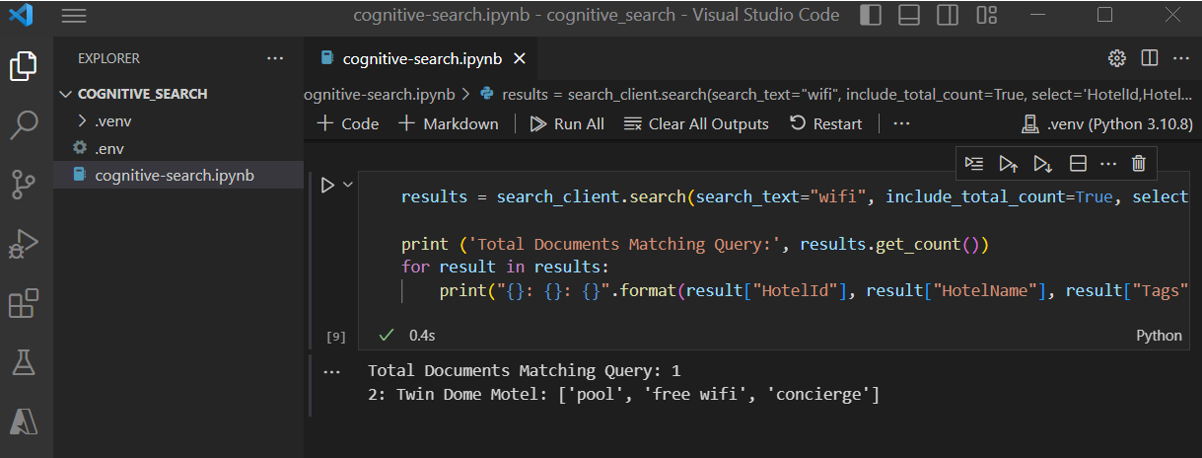Screen dimensions: 1202x458
Task: Click inside the code cell editor on results line
Action: [794, 197]
